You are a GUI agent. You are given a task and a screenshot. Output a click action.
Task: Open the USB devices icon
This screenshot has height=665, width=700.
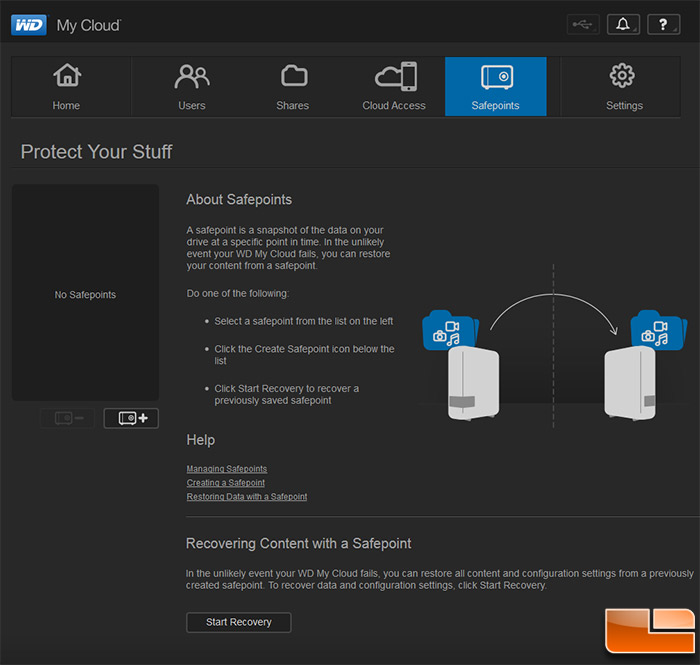pyautogui.click(x=583, y=24)
